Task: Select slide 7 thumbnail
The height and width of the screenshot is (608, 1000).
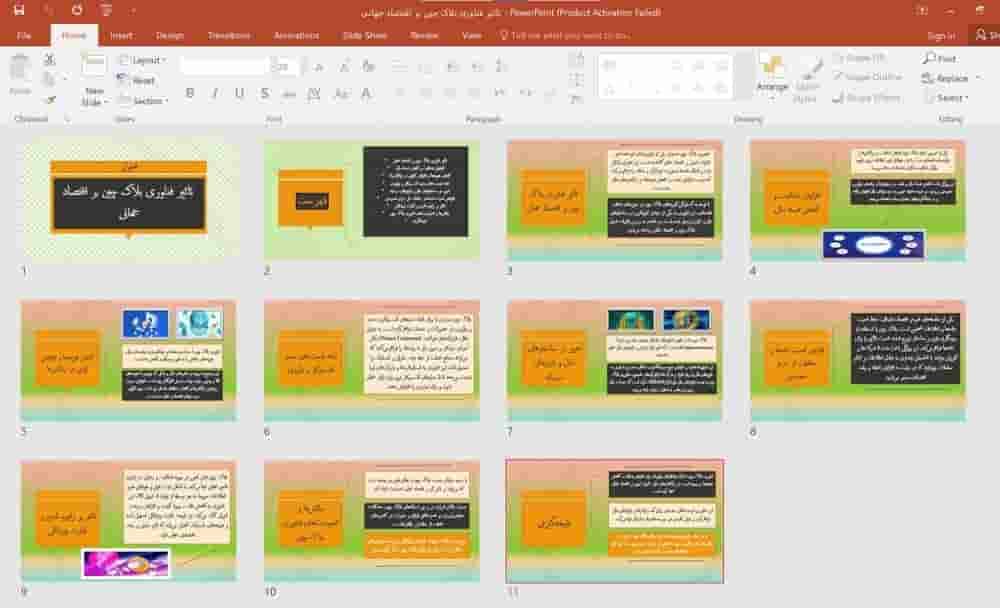Action: (615, 361)
